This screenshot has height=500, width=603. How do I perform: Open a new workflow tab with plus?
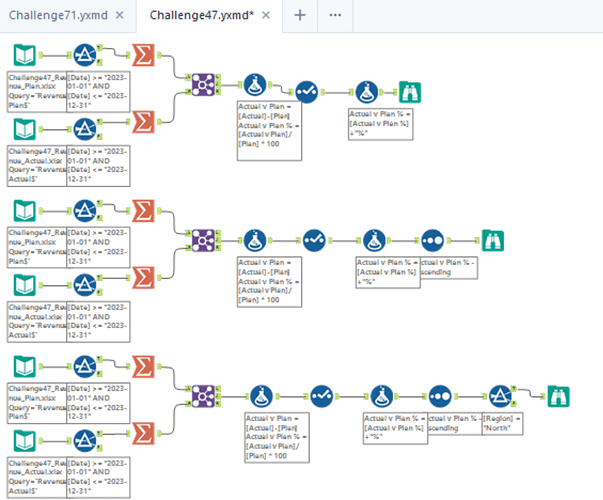coord(300,15)
